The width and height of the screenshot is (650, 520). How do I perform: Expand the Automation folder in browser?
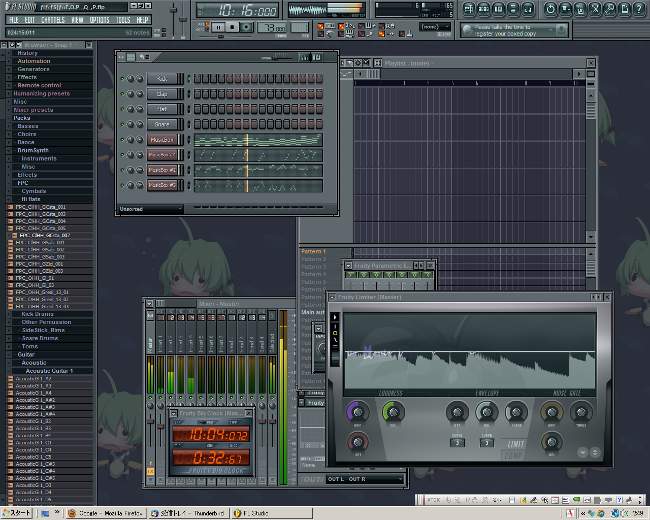pyautogui.click(x=34, y=61)
